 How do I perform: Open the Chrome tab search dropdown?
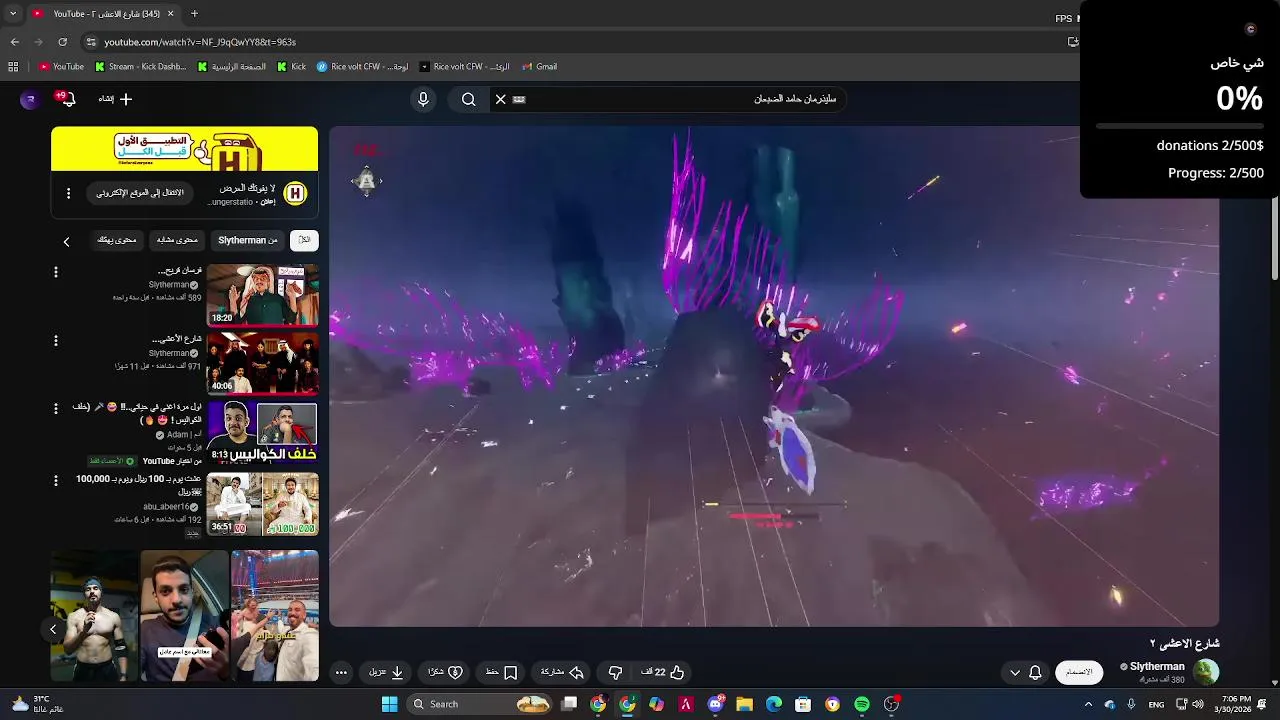coord(11,14)
